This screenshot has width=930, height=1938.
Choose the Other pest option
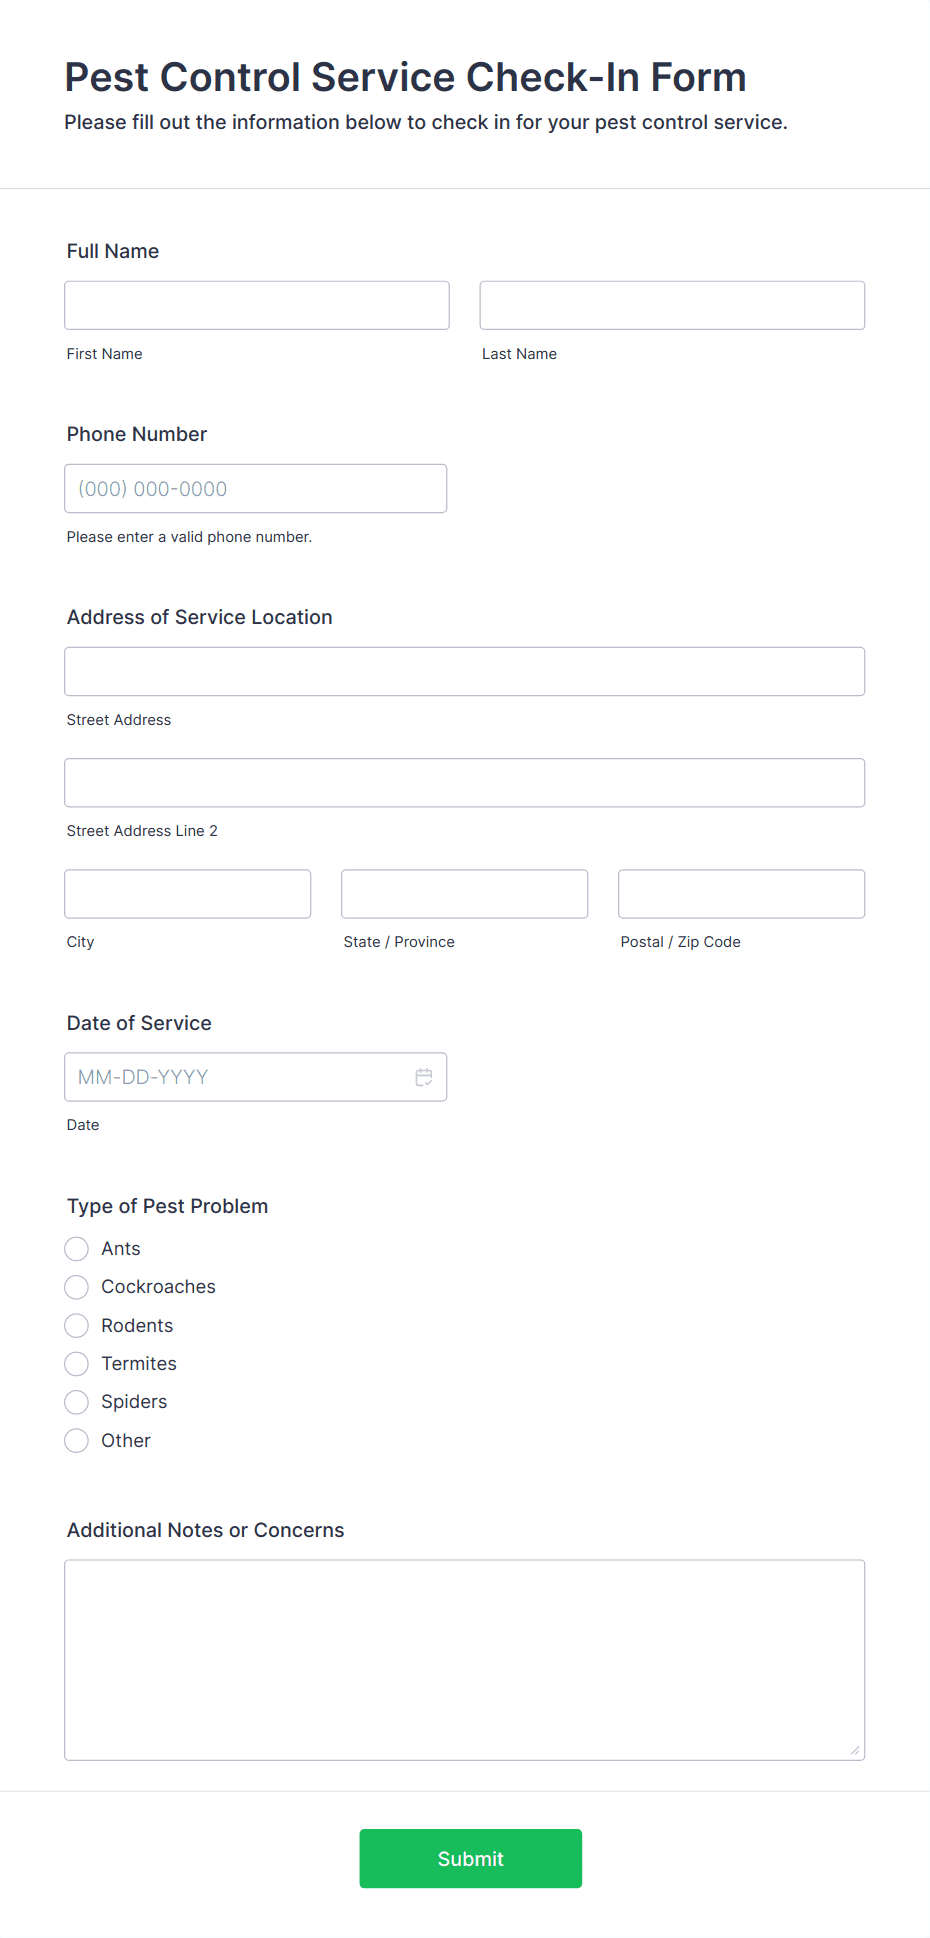point(77,1441)
